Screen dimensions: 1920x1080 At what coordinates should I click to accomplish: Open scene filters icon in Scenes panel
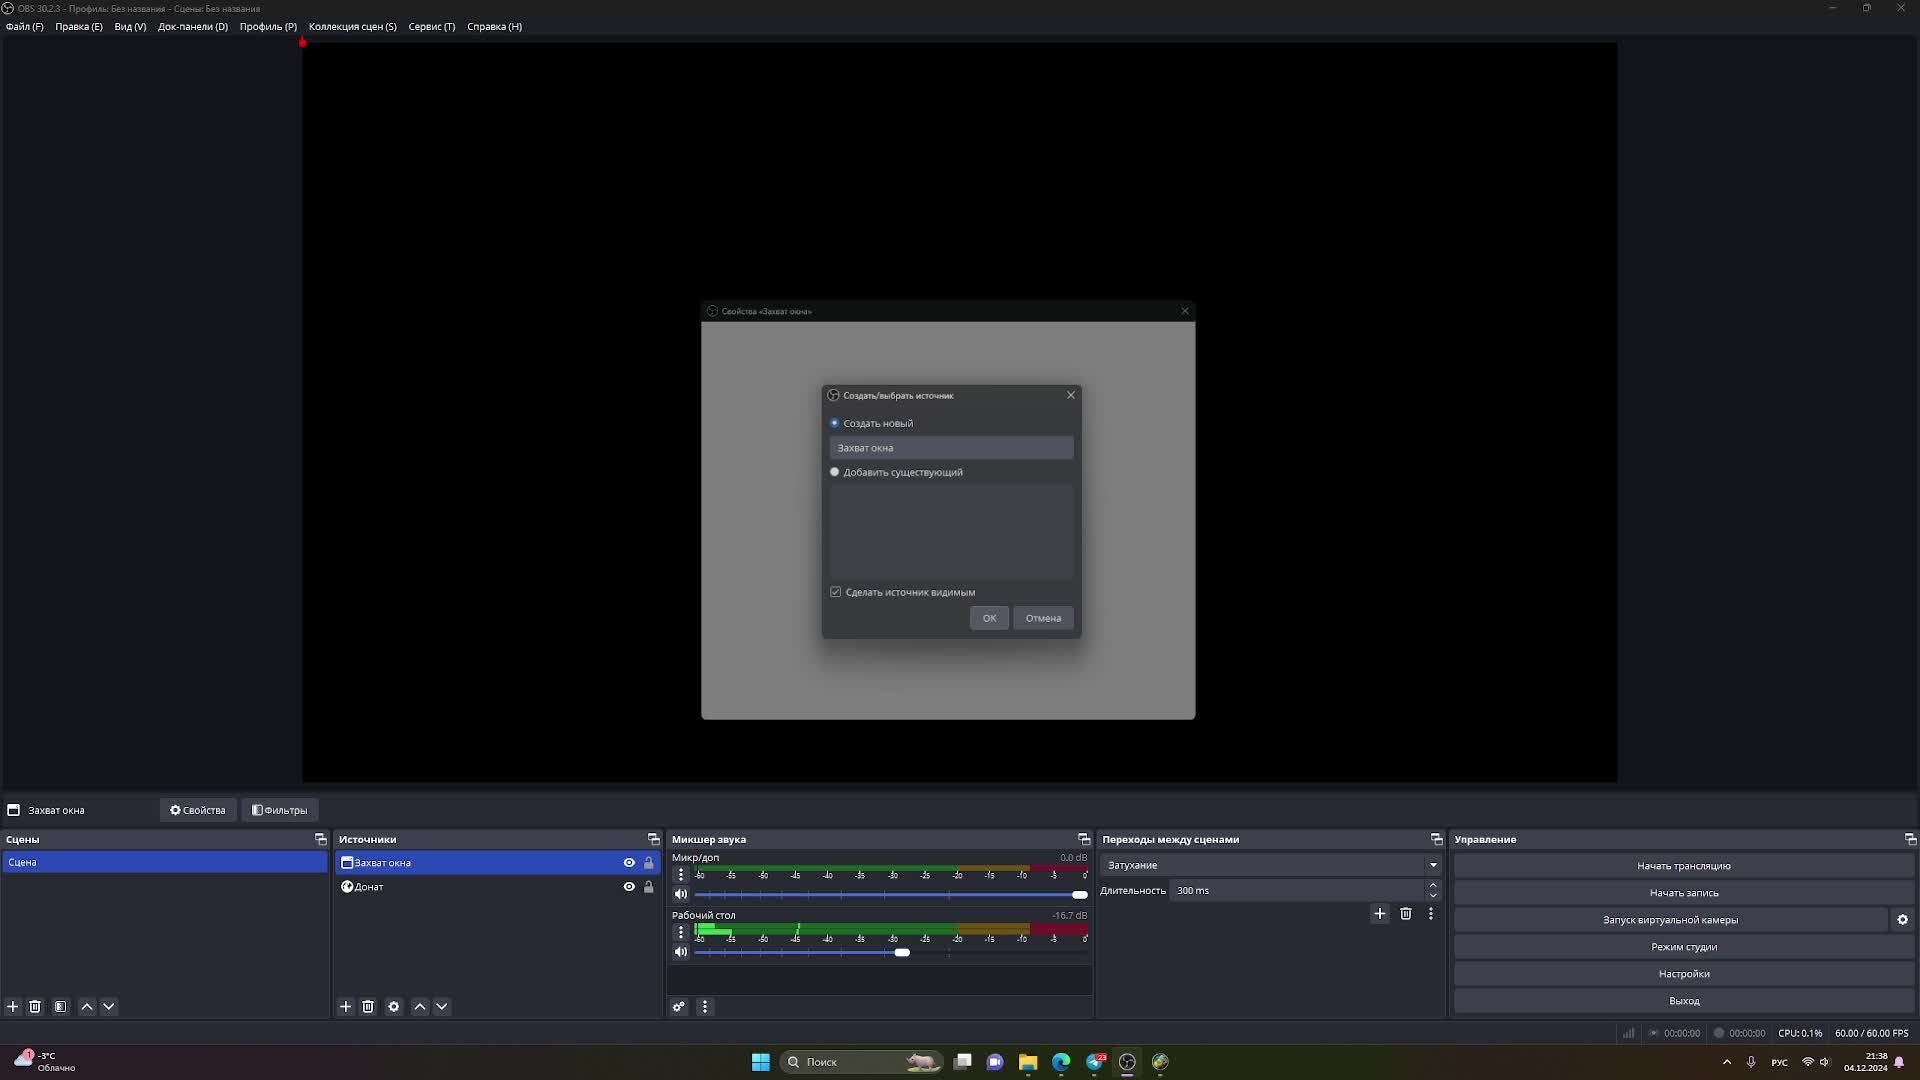pos(61,1007)
